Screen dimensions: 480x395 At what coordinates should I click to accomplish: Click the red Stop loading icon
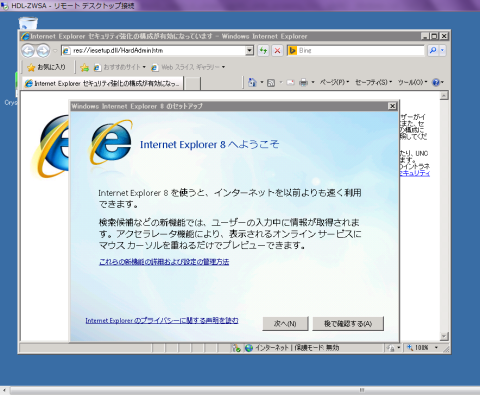277,51
